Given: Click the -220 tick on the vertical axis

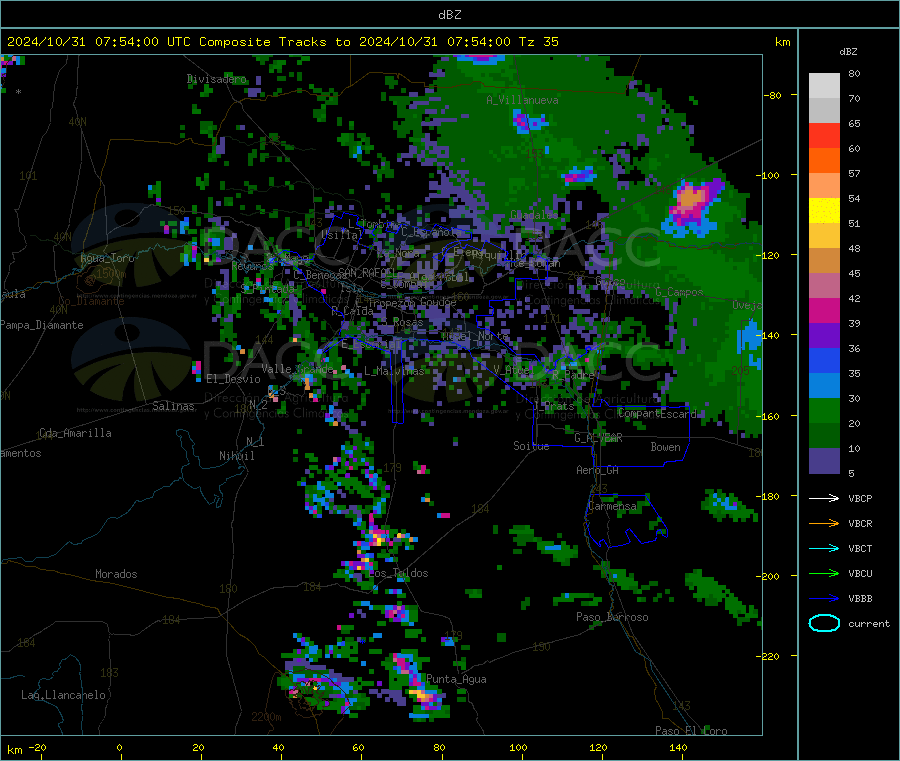Looking at the screenshot, I should (767, 657).
